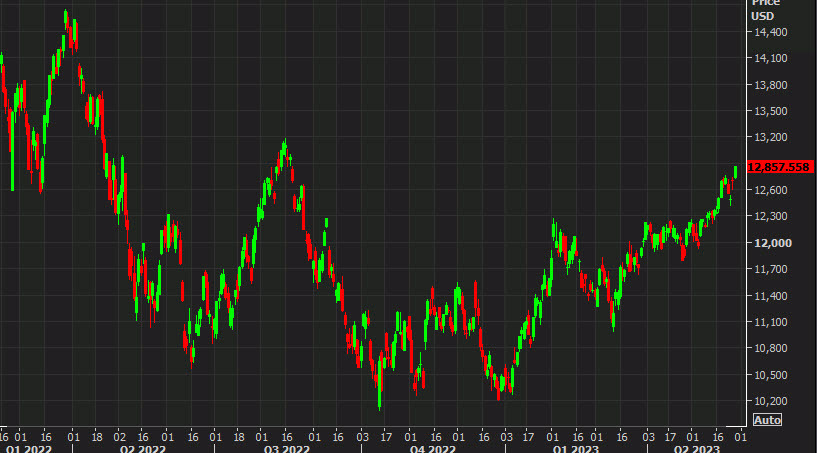Select the 12,300 price label
This screenshot has height=453, width=817.
tap(771, 216)
